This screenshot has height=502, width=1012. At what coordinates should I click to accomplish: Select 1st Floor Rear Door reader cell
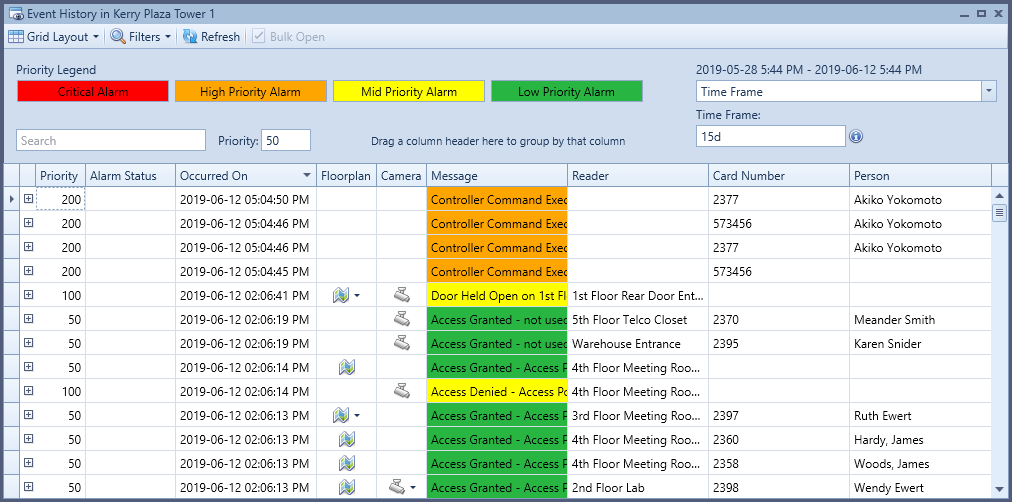(638, 296)
